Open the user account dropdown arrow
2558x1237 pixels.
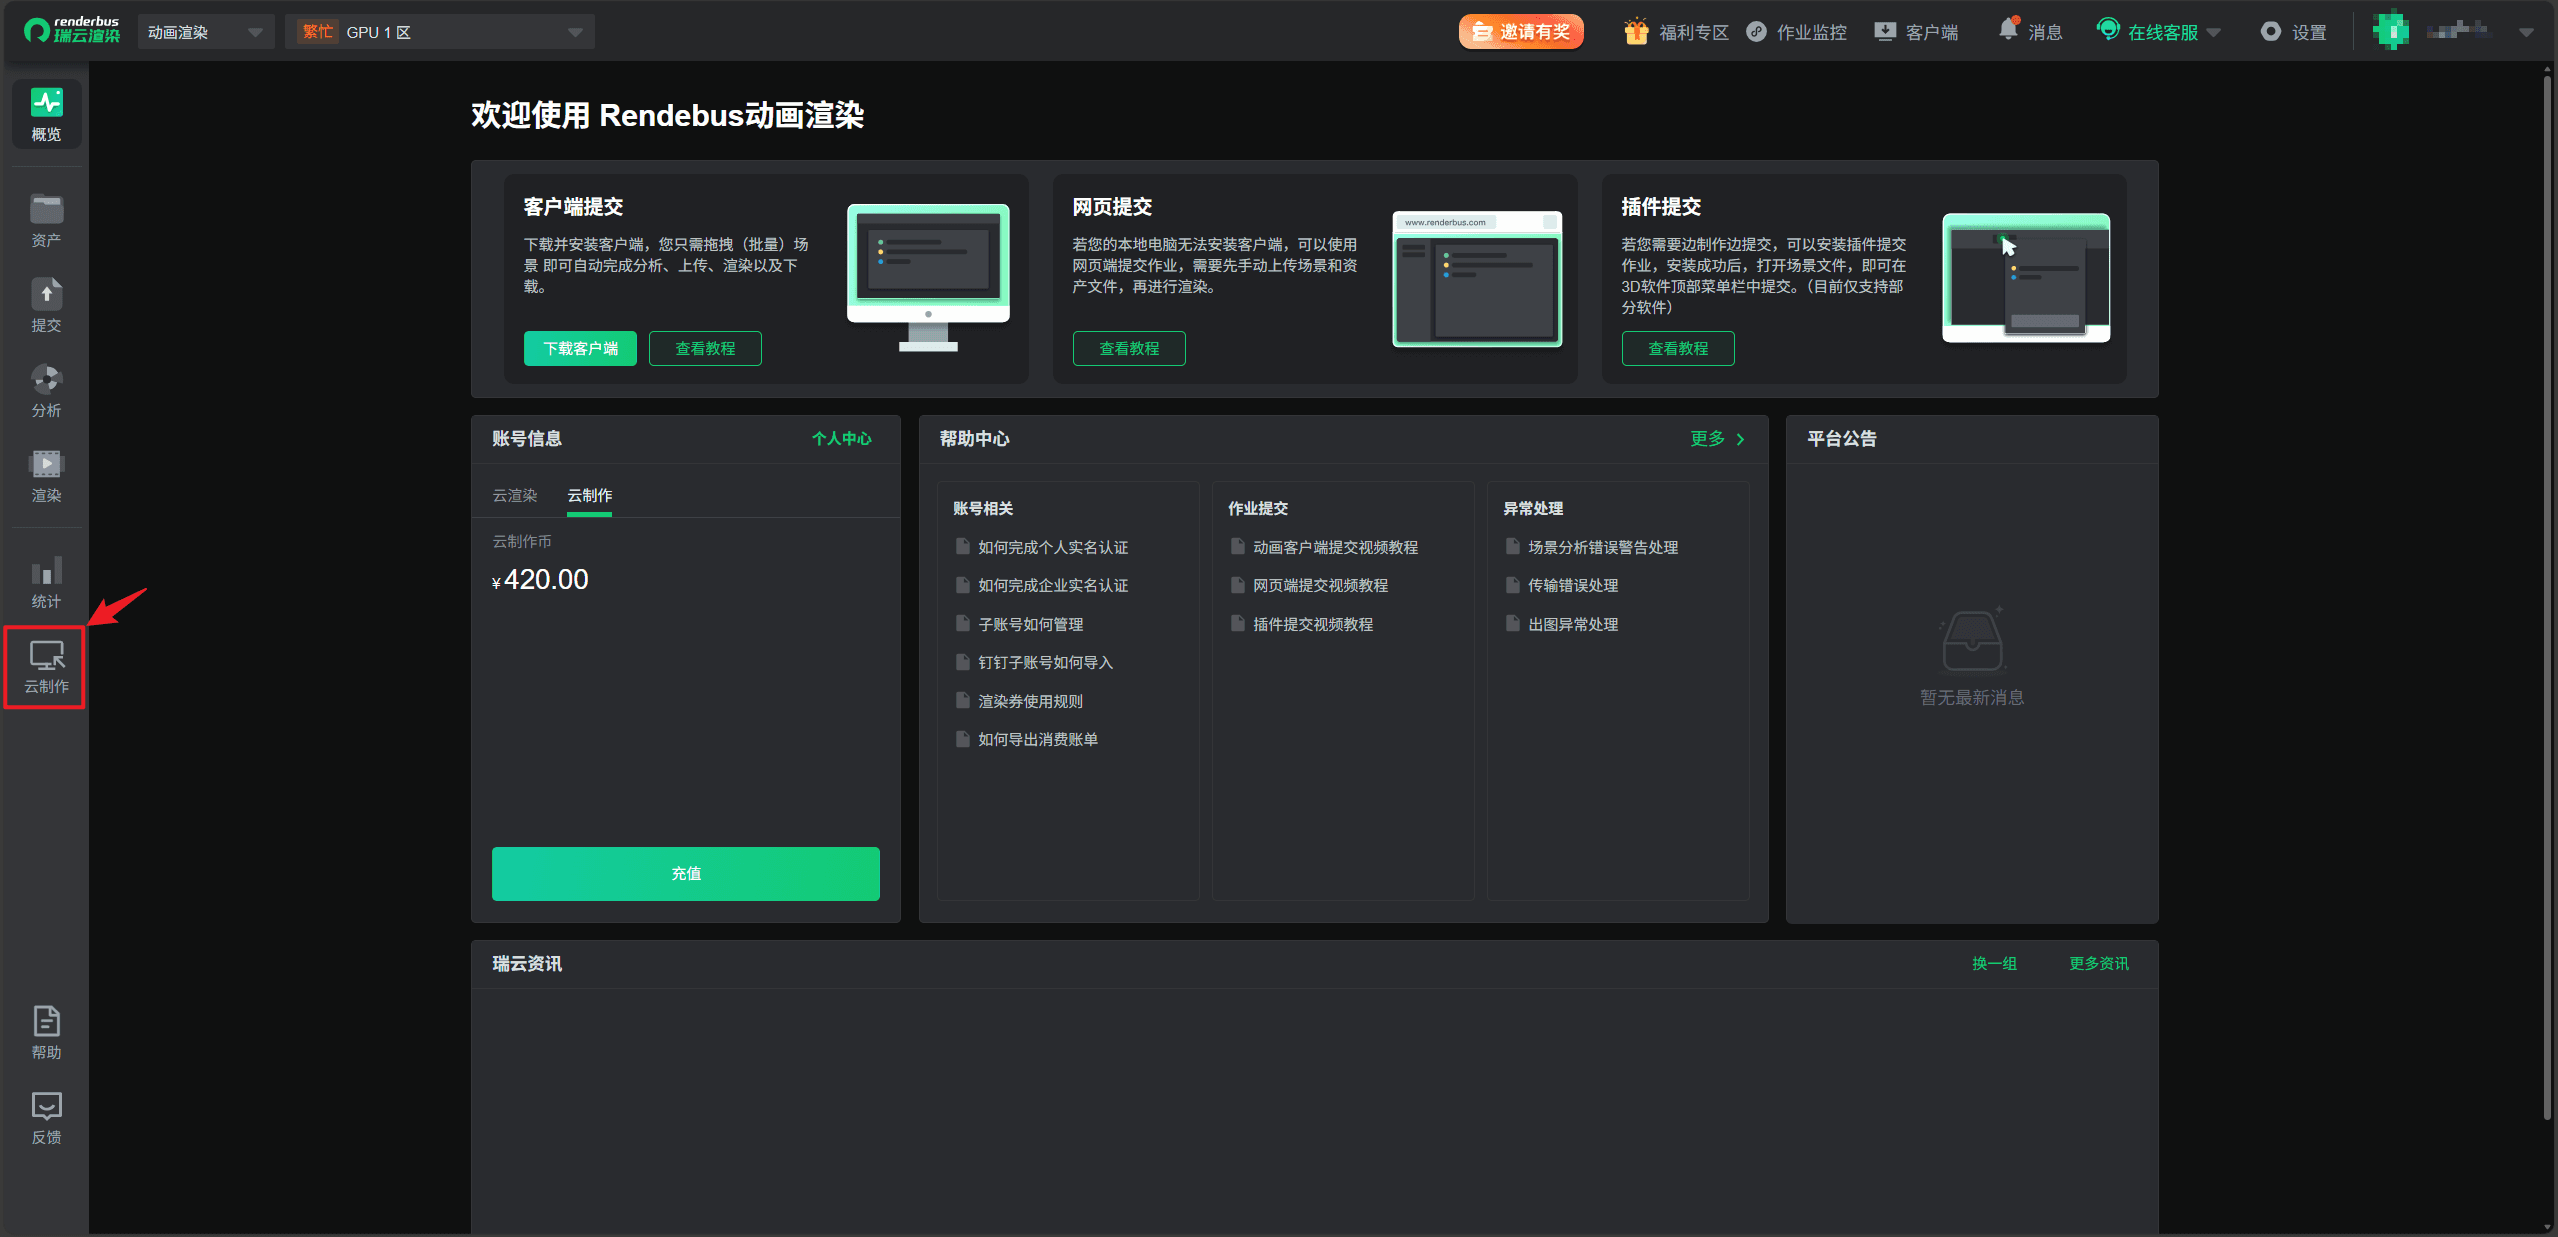(2526, 32)
